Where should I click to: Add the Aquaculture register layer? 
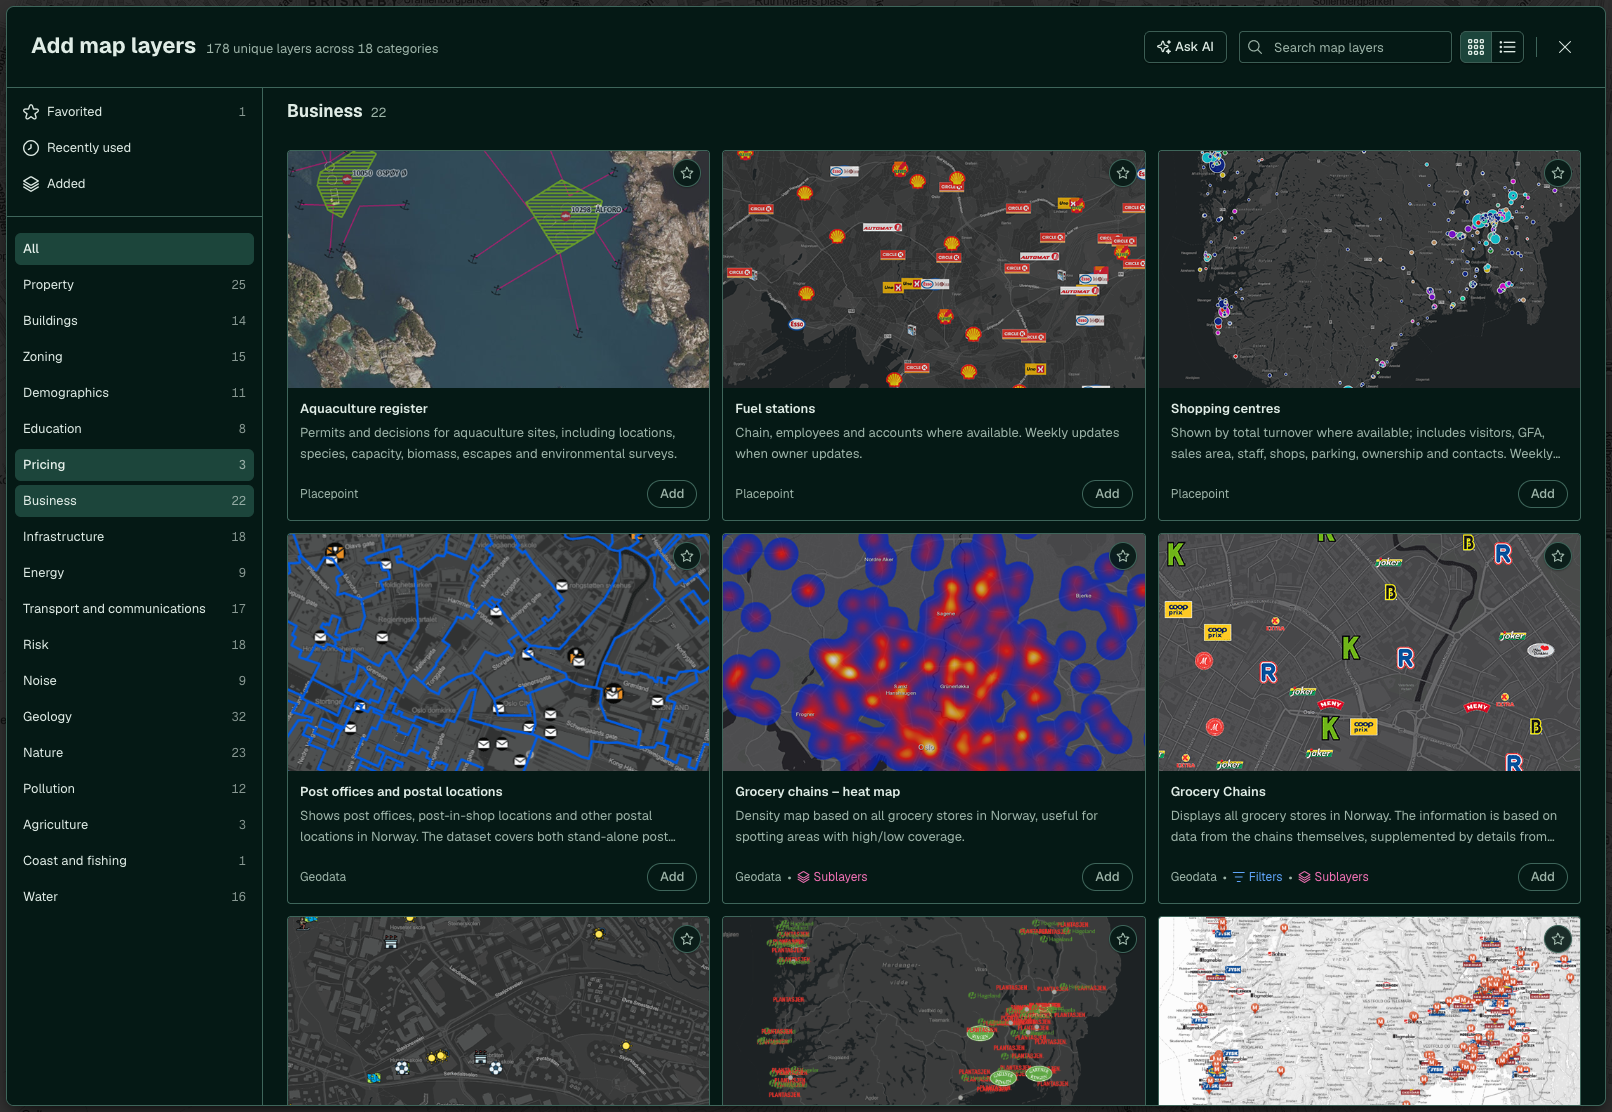[x=672, y=494]
